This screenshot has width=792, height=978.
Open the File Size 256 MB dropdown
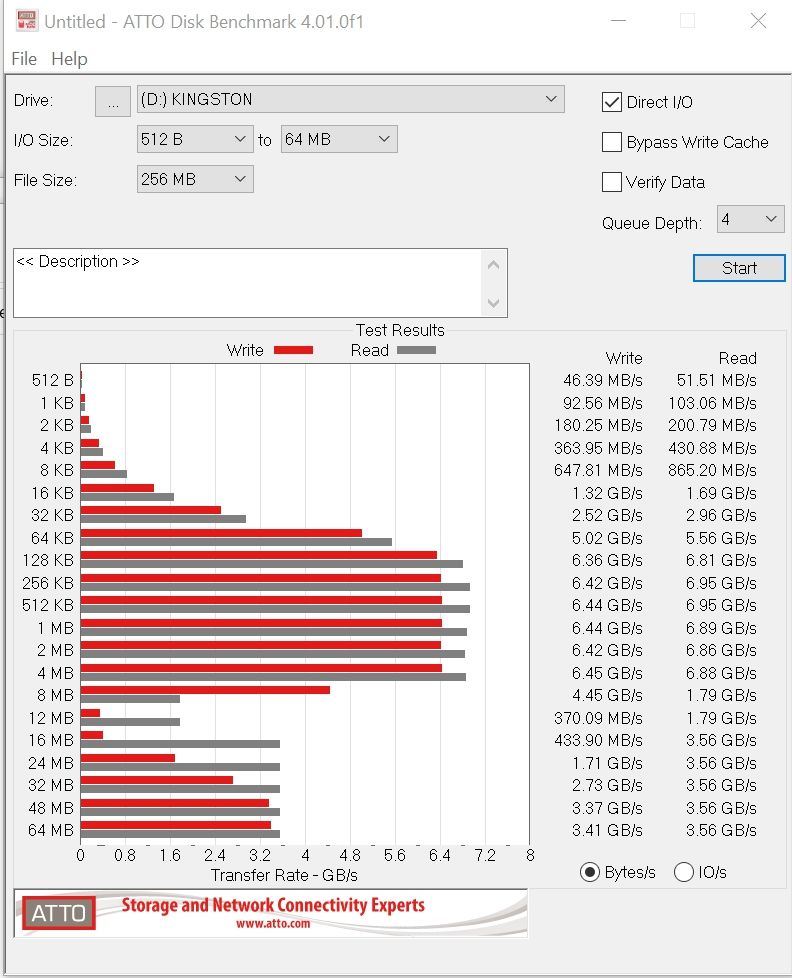pos(195,179)
